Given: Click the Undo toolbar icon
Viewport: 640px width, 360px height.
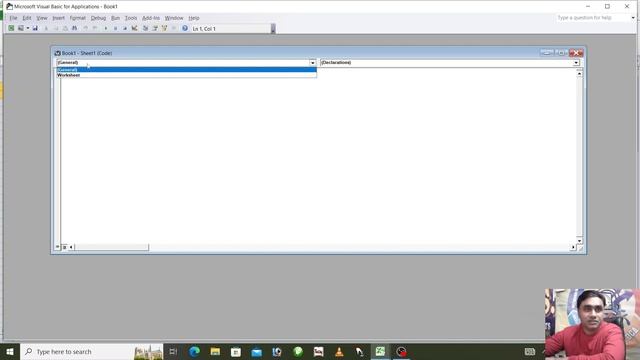Looking at the screenshot, I should pos(85,28).
